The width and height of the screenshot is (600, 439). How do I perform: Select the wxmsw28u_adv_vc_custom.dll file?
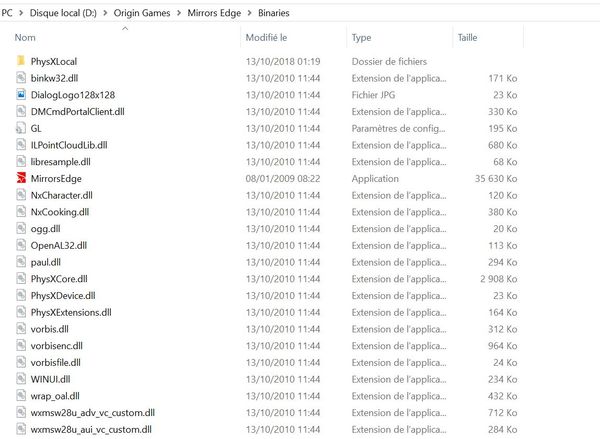click(93, 412)
